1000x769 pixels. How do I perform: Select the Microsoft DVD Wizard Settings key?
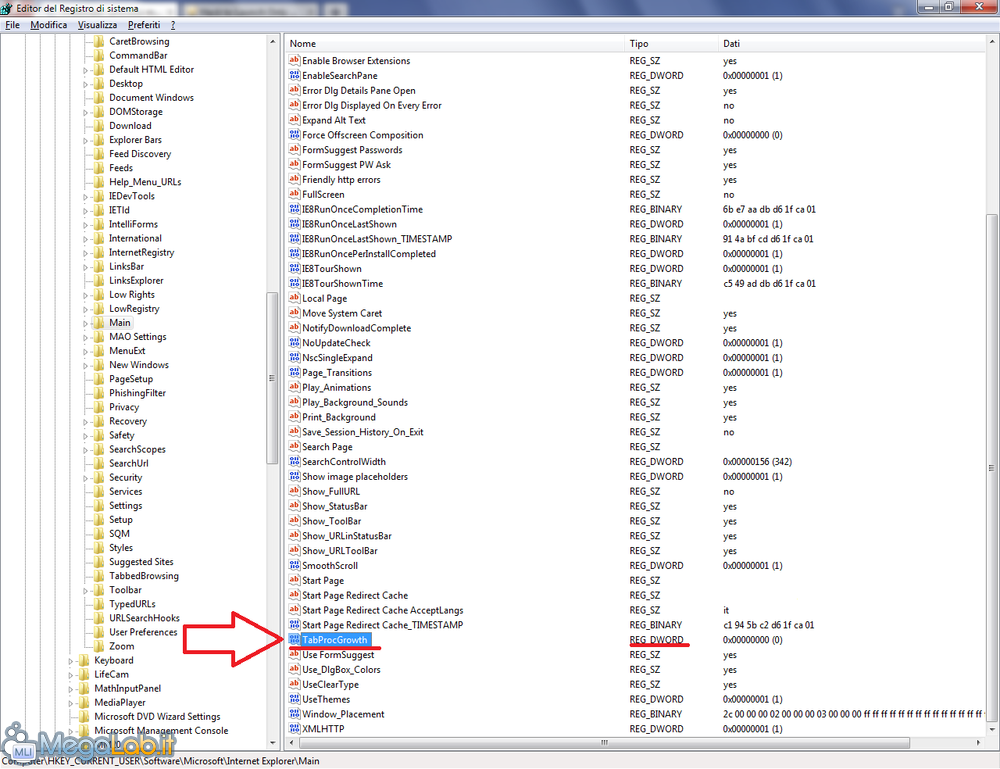pyautogui.click(x=157, y=716)
